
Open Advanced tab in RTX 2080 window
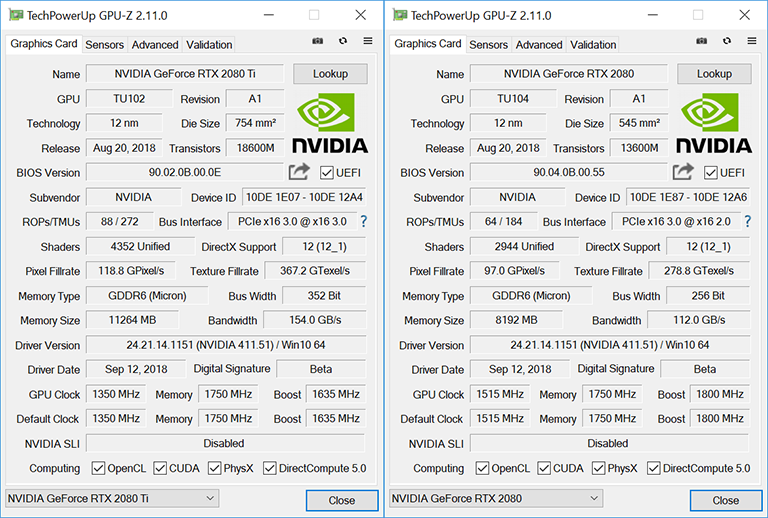(x=539, y=45)
